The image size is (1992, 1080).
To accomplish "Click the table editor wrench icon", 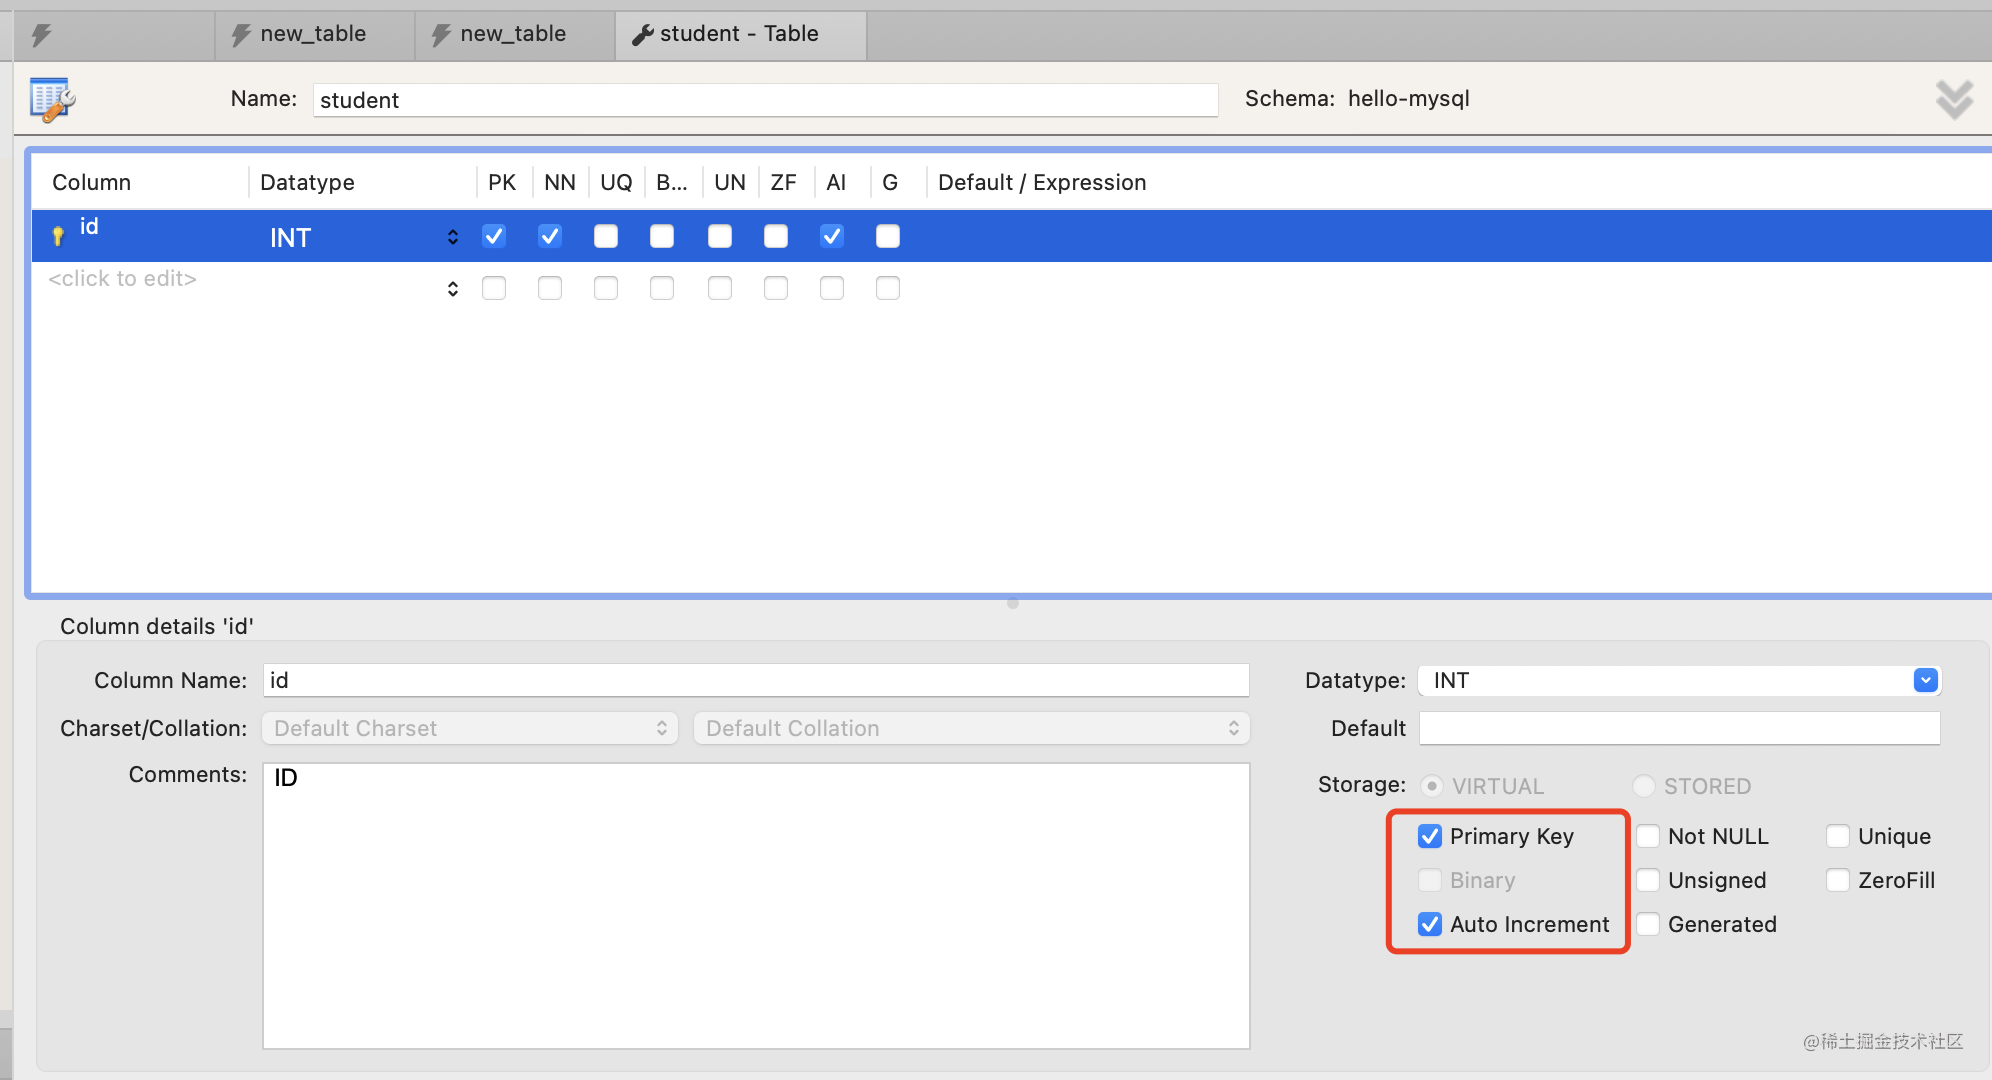I will click(x=52, y=99).
